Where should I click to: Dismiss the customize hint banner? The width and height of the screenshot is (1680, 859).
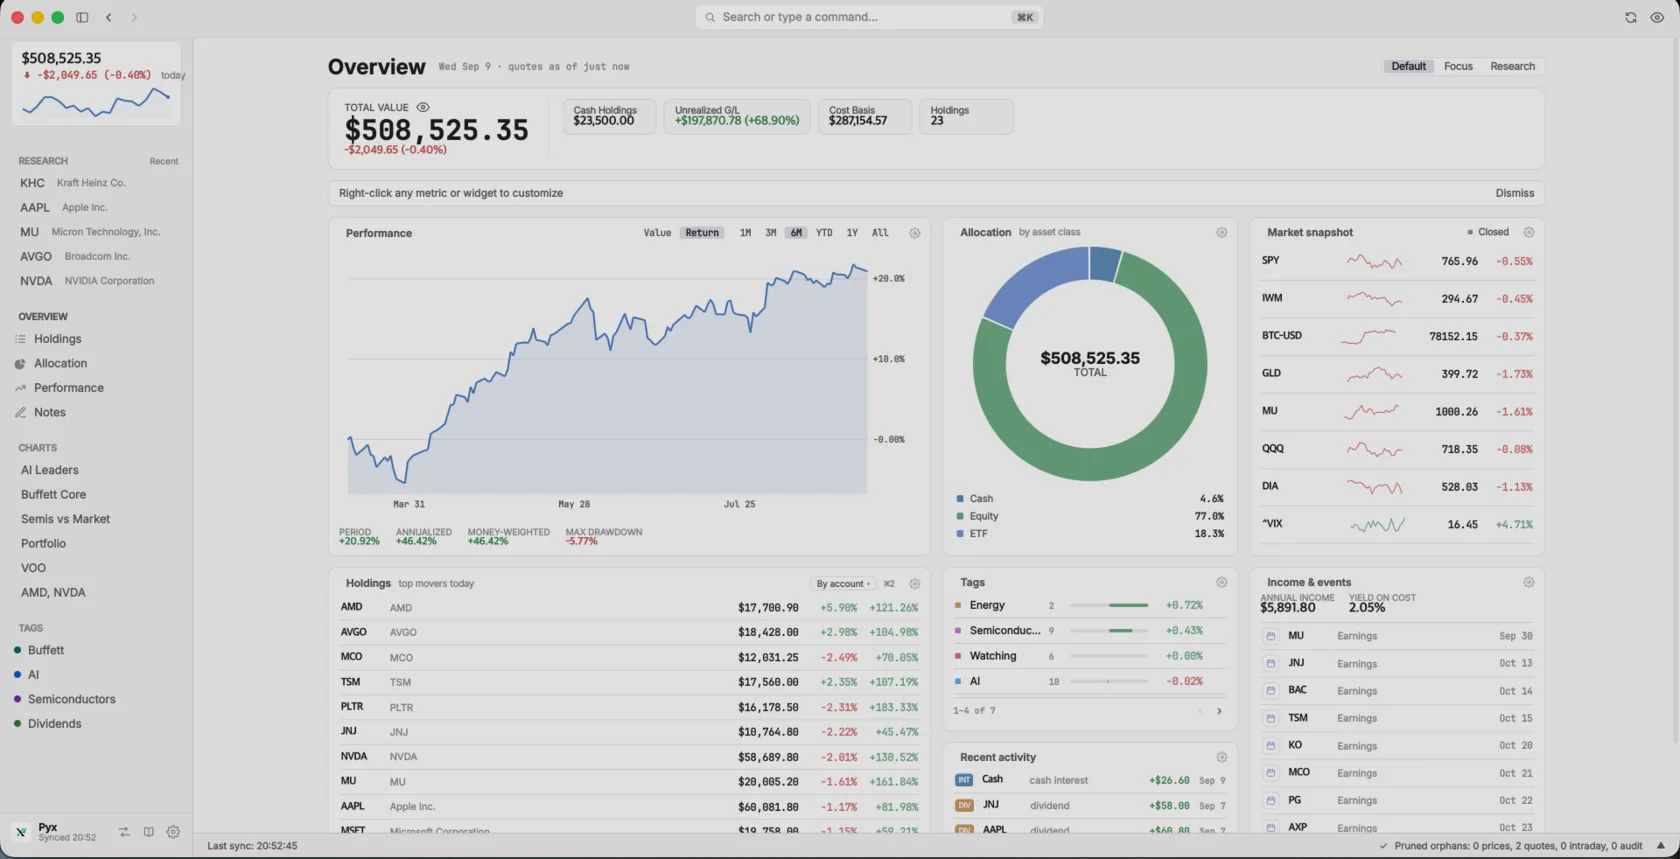1514,193
